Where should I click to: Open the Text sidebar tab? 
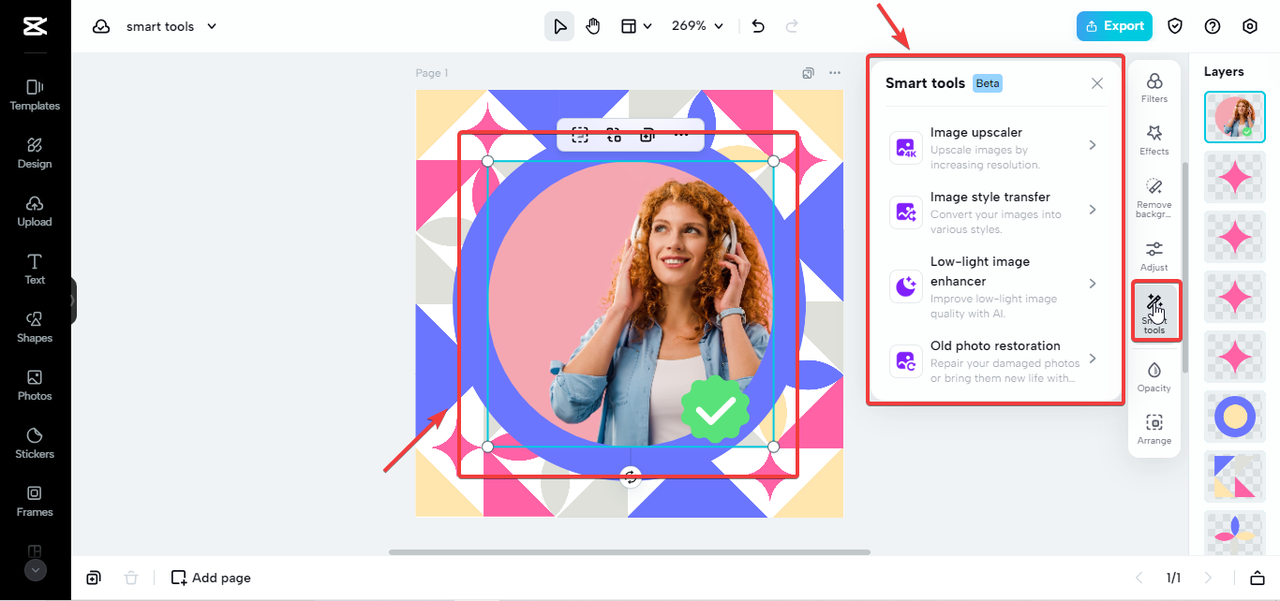[x=35, y=269]
